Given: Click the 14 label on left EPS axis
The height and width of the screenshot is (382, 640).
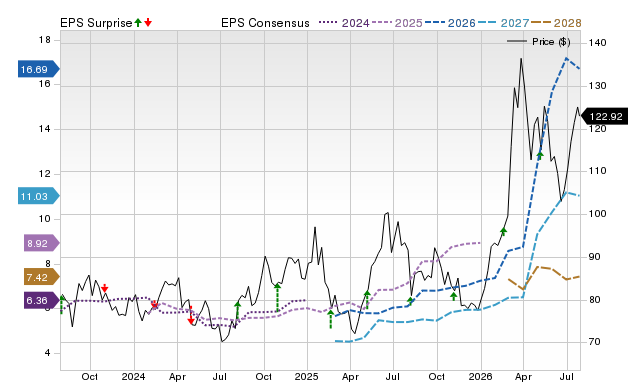Looking at the screenshot, I should pyautogui.click(x=45, y=129).
